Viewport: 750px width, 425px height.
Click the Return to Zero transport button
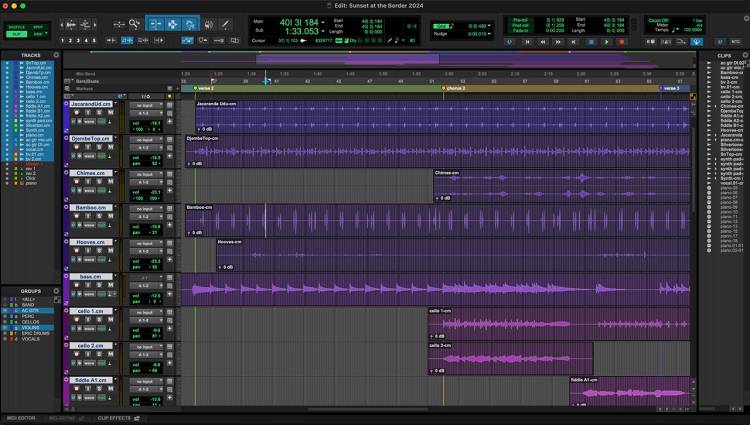pos(529,42)
